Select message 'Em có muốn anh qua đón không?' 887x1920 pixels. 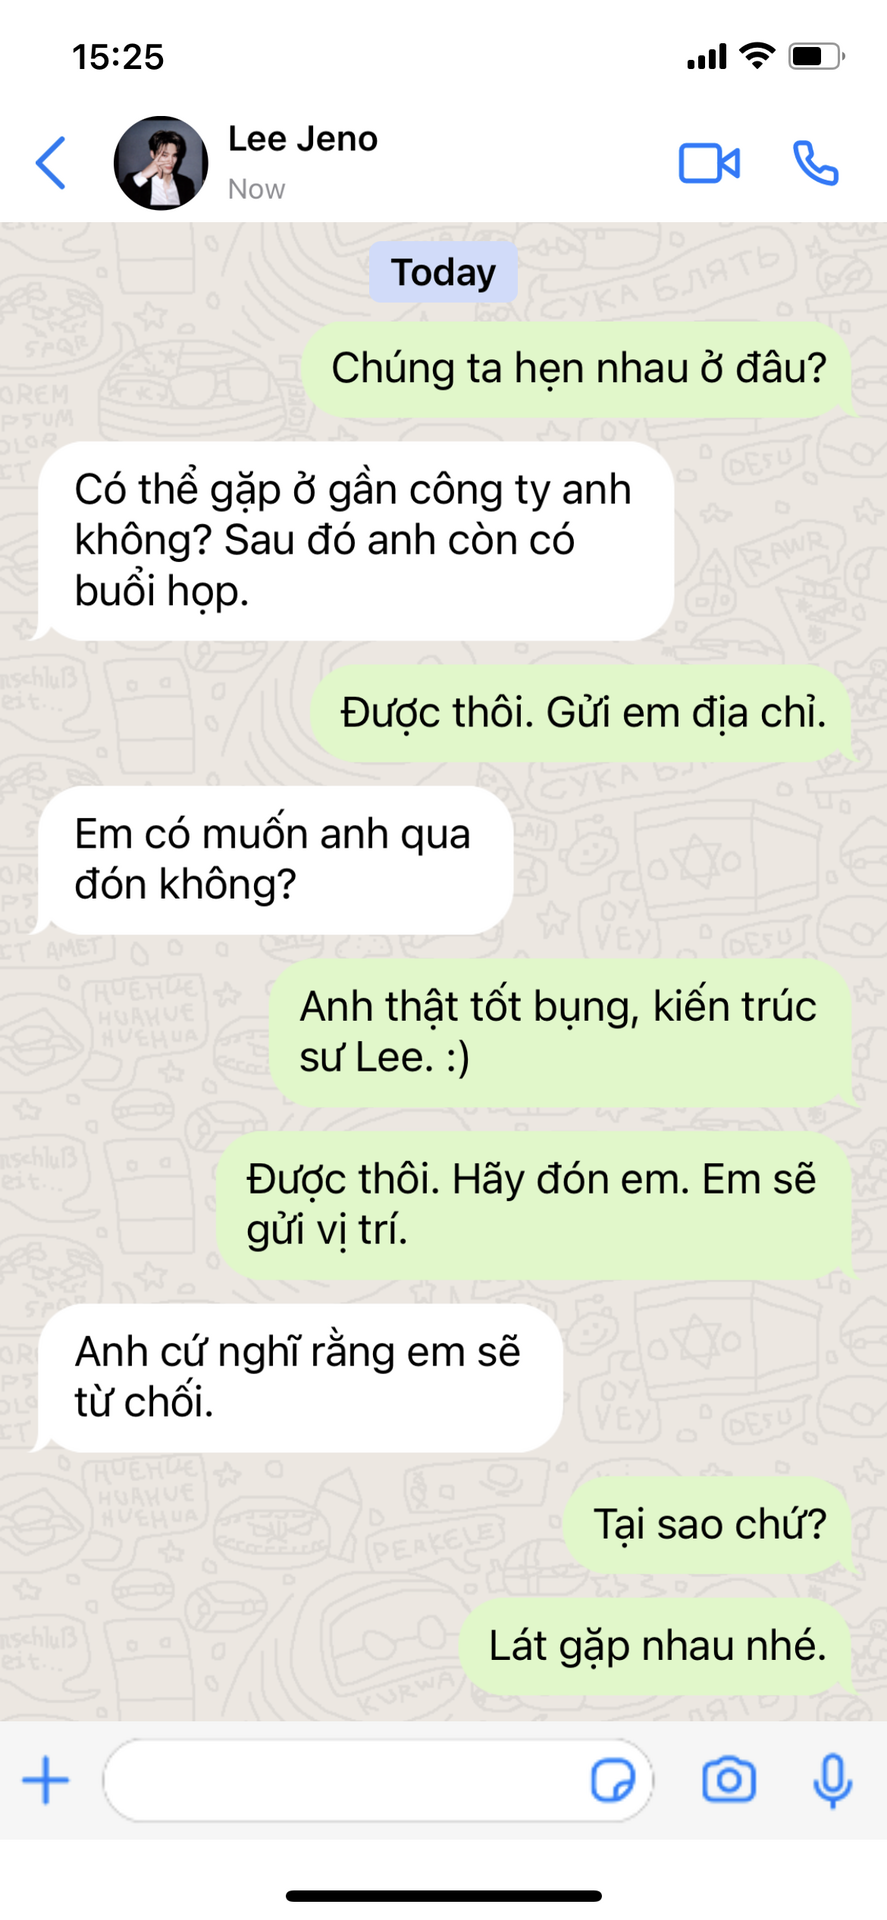tap(273, 860)
